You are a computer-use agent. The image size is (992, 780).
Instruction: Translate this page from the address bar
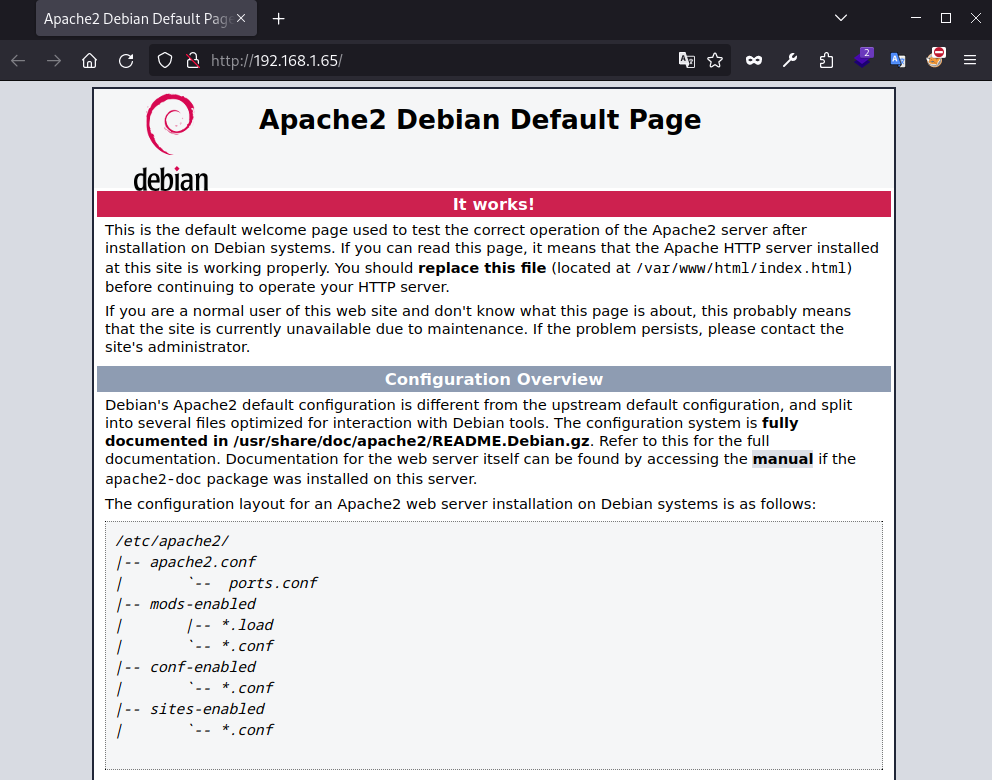686,61
